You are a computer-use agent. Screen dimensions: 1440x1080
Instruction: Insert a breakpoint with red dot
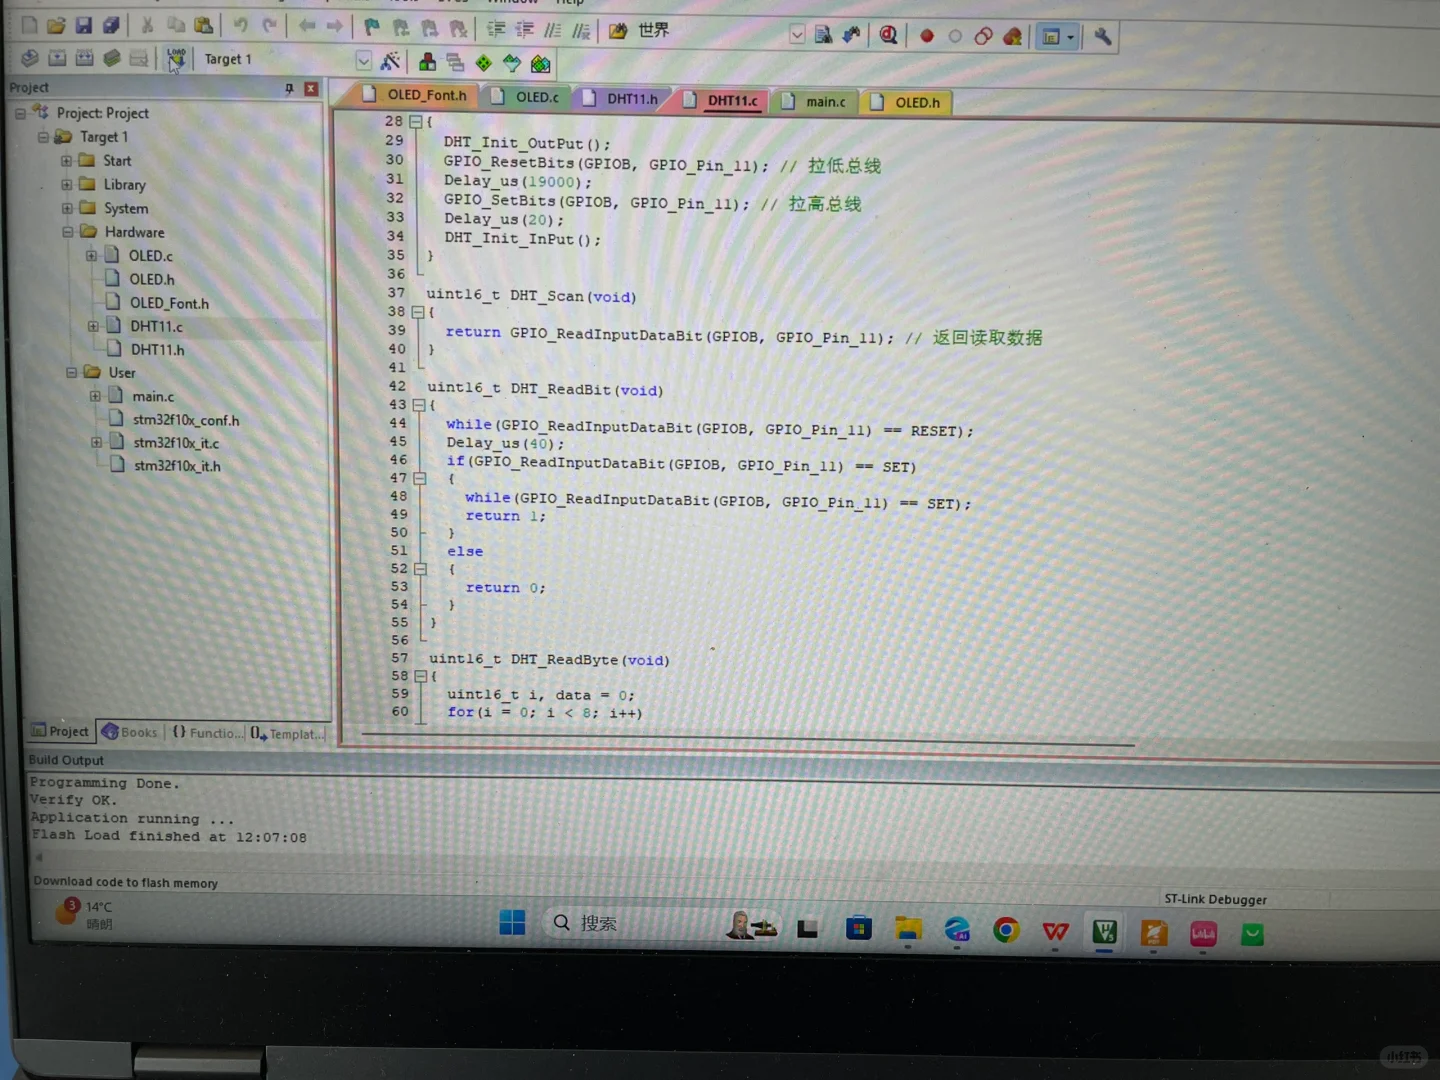pos(927,36)
